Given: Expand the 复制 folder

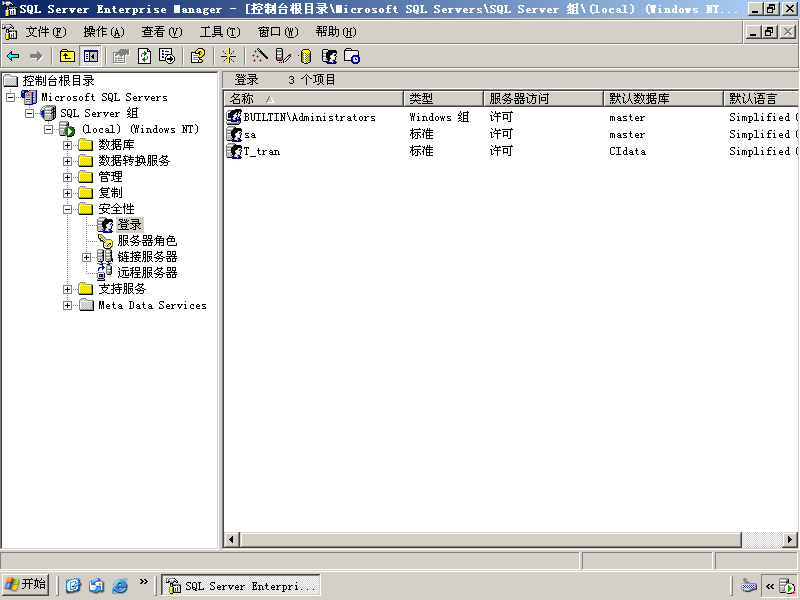Looking at the screenshot, I should (67, 193).
